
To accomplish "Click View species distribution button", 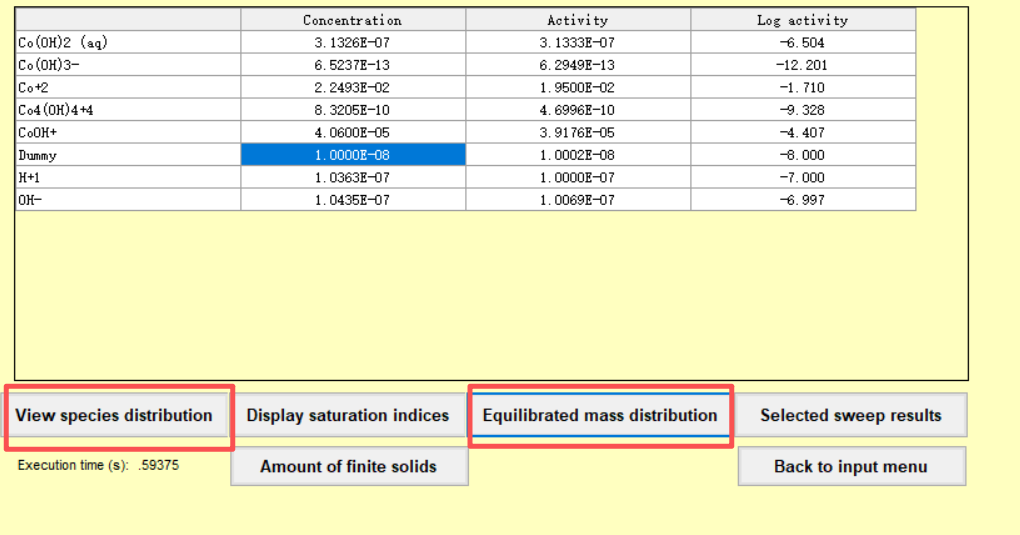I will tap(114, 416).
